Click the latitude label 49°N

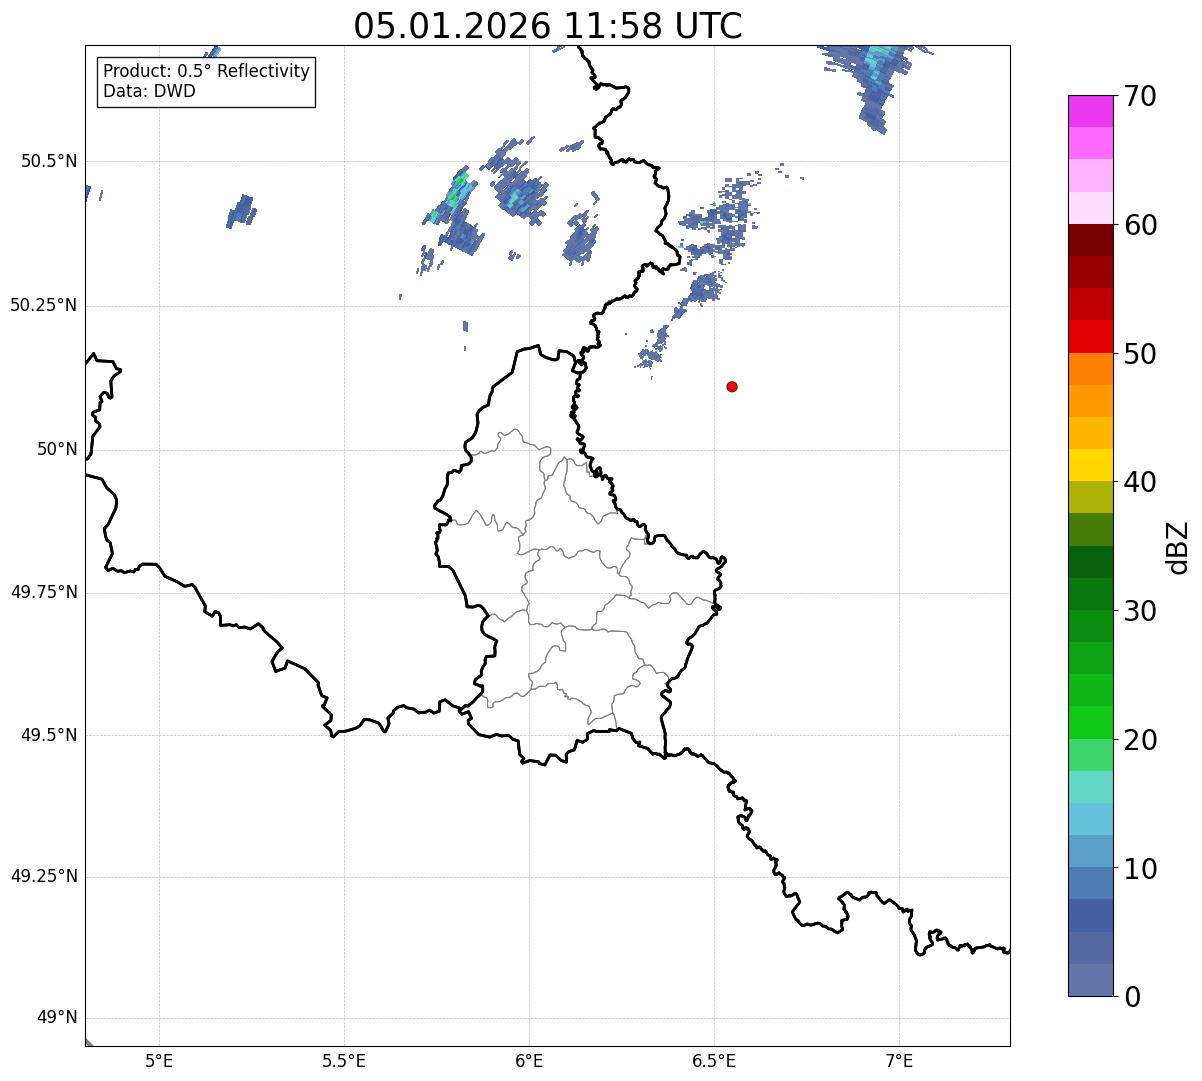point(57,1018)
